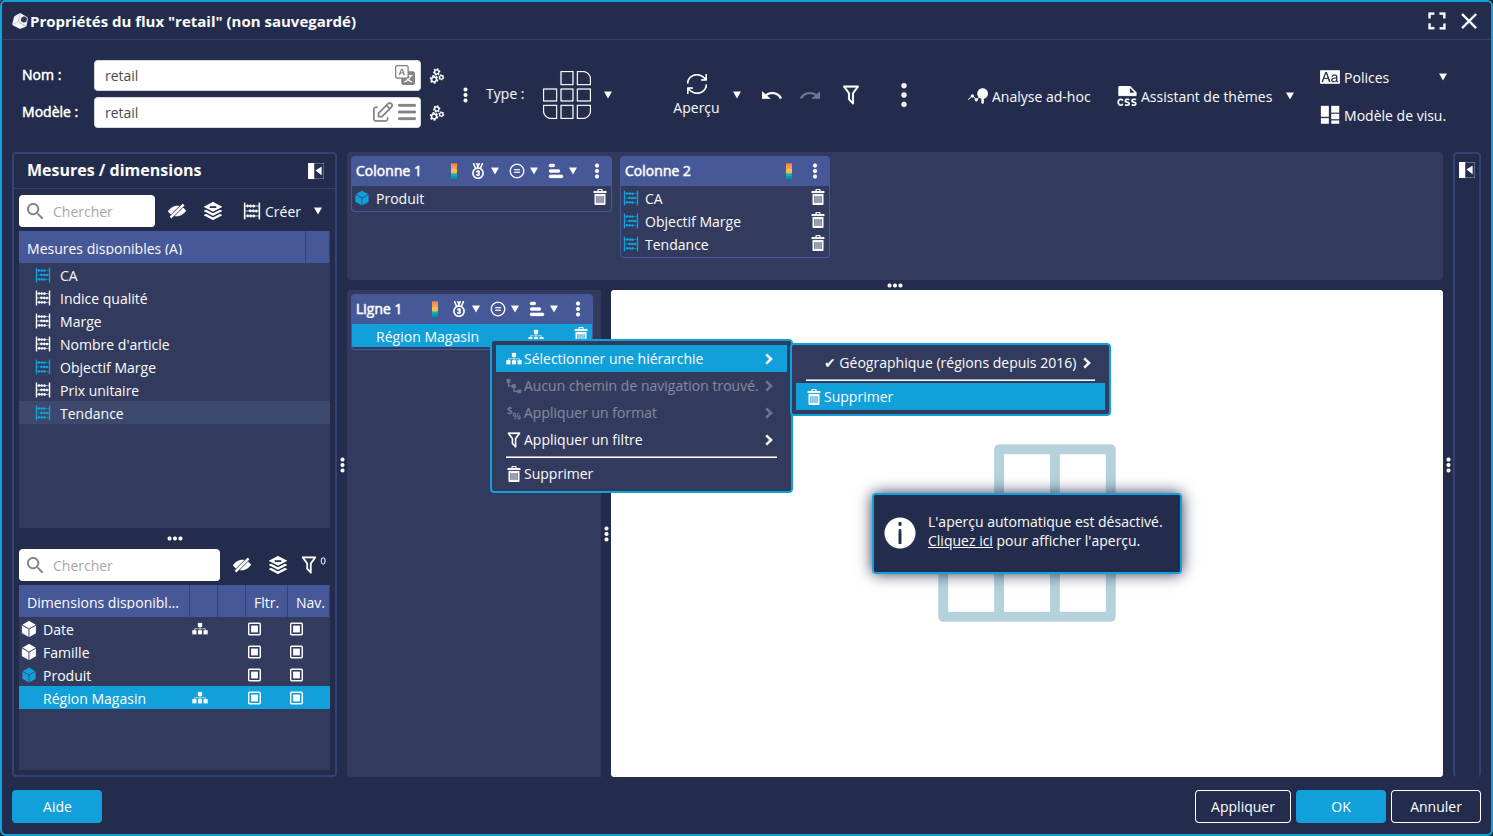
Task: Toggle the Fltr. checkbox for Date
Action: (x=255, y=629)
